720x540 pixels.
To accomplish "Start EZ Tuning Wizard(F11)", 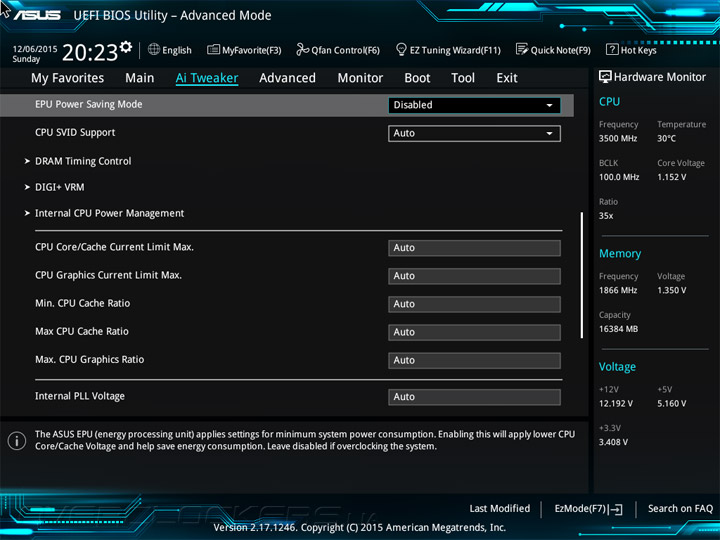I will pyautogui.click(x=455, y=50).
